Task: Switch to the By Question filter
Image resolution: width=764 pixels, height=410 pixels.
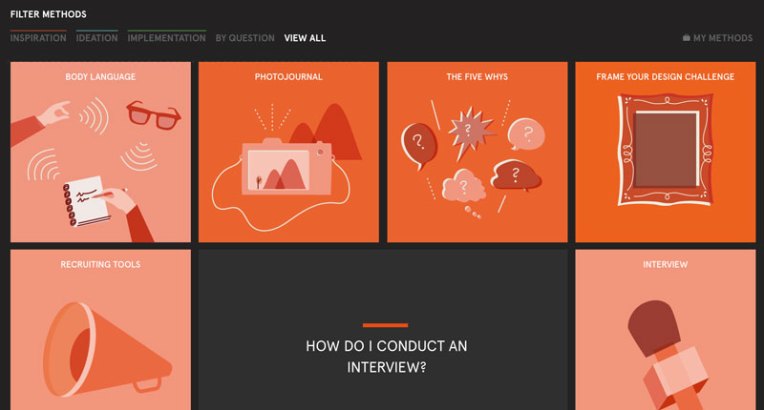Action: click(245, 38)
